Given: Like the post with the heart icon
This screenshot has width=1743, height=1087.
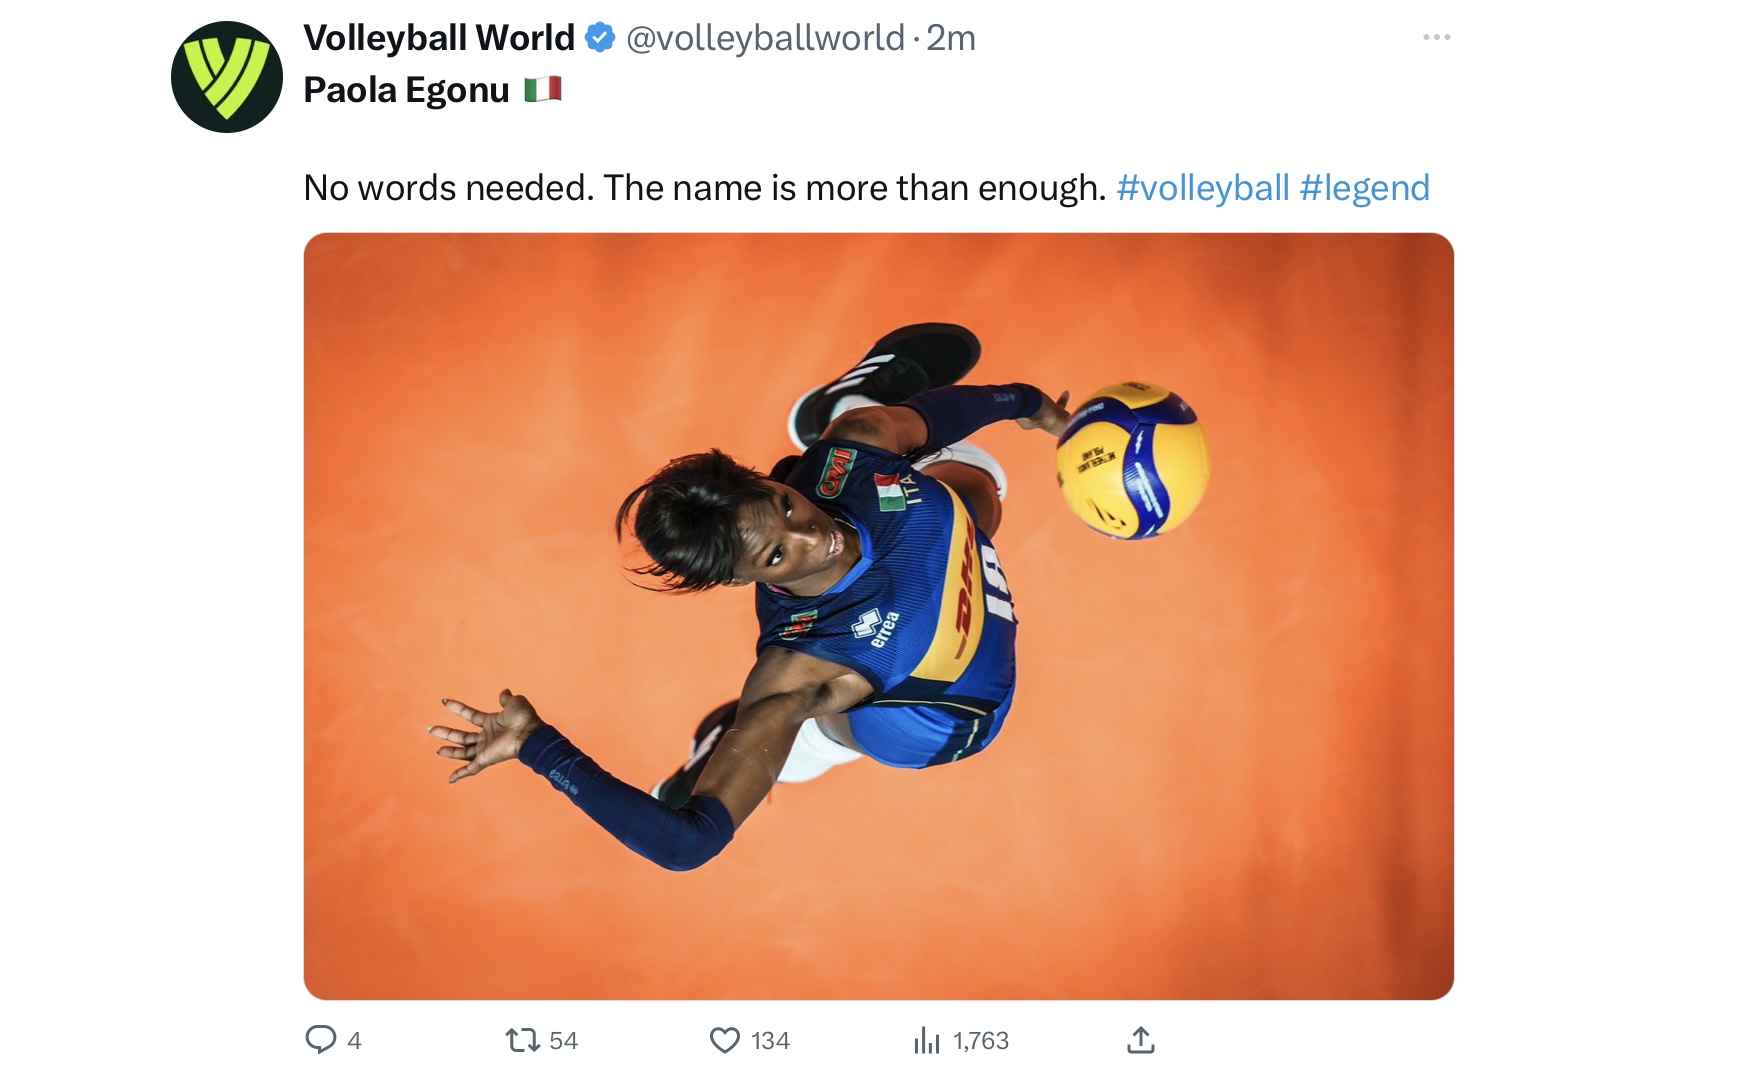Looking at the screenshot, I should click(x=724, y=1040).
